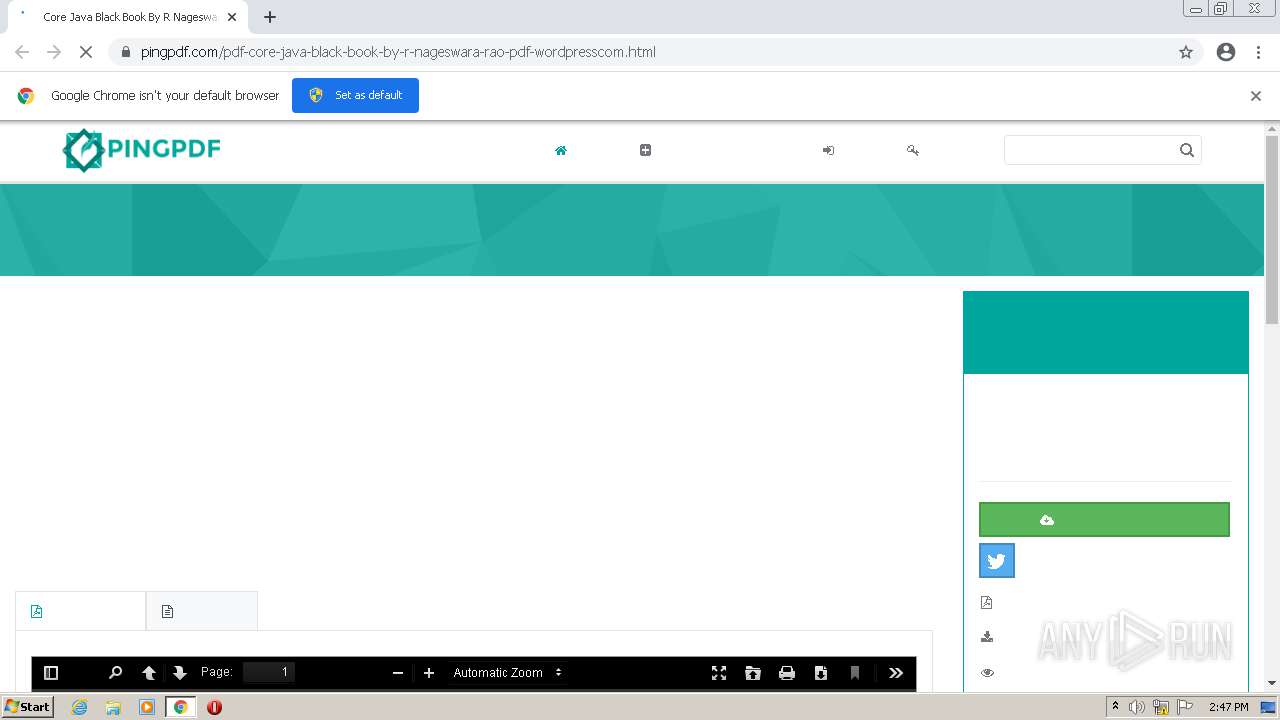Zoom in on the PDF viewer
Viewport: 1280px width, 720px height.
click(429, 673)
